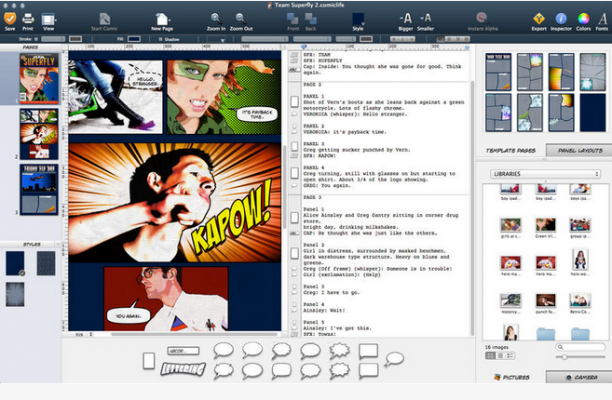Screen dimensions: 612x400
Task: Switch to the Template Pages tab
Action: pos(510,150)
